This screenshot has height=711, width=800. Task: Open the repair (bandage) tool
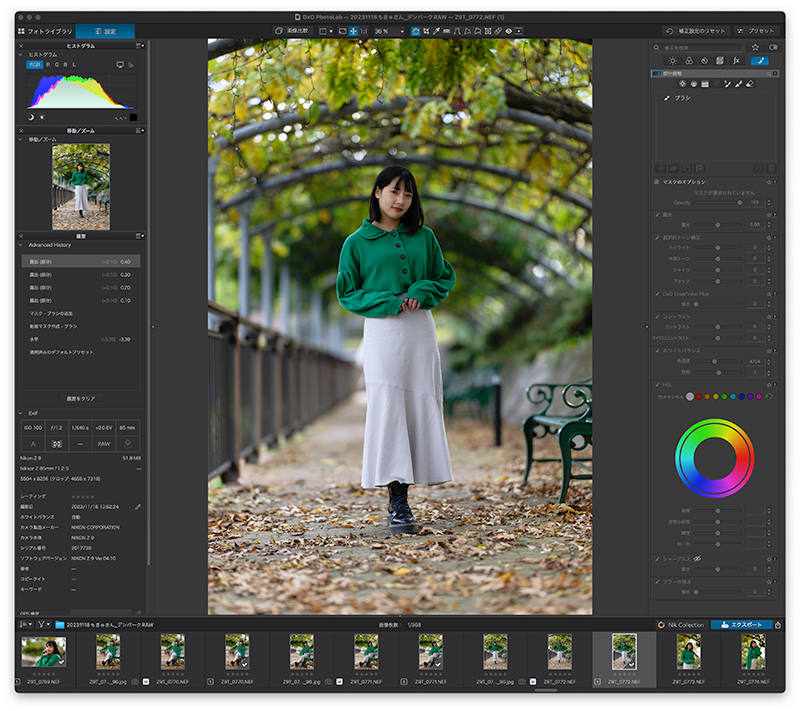click(498, 31)
